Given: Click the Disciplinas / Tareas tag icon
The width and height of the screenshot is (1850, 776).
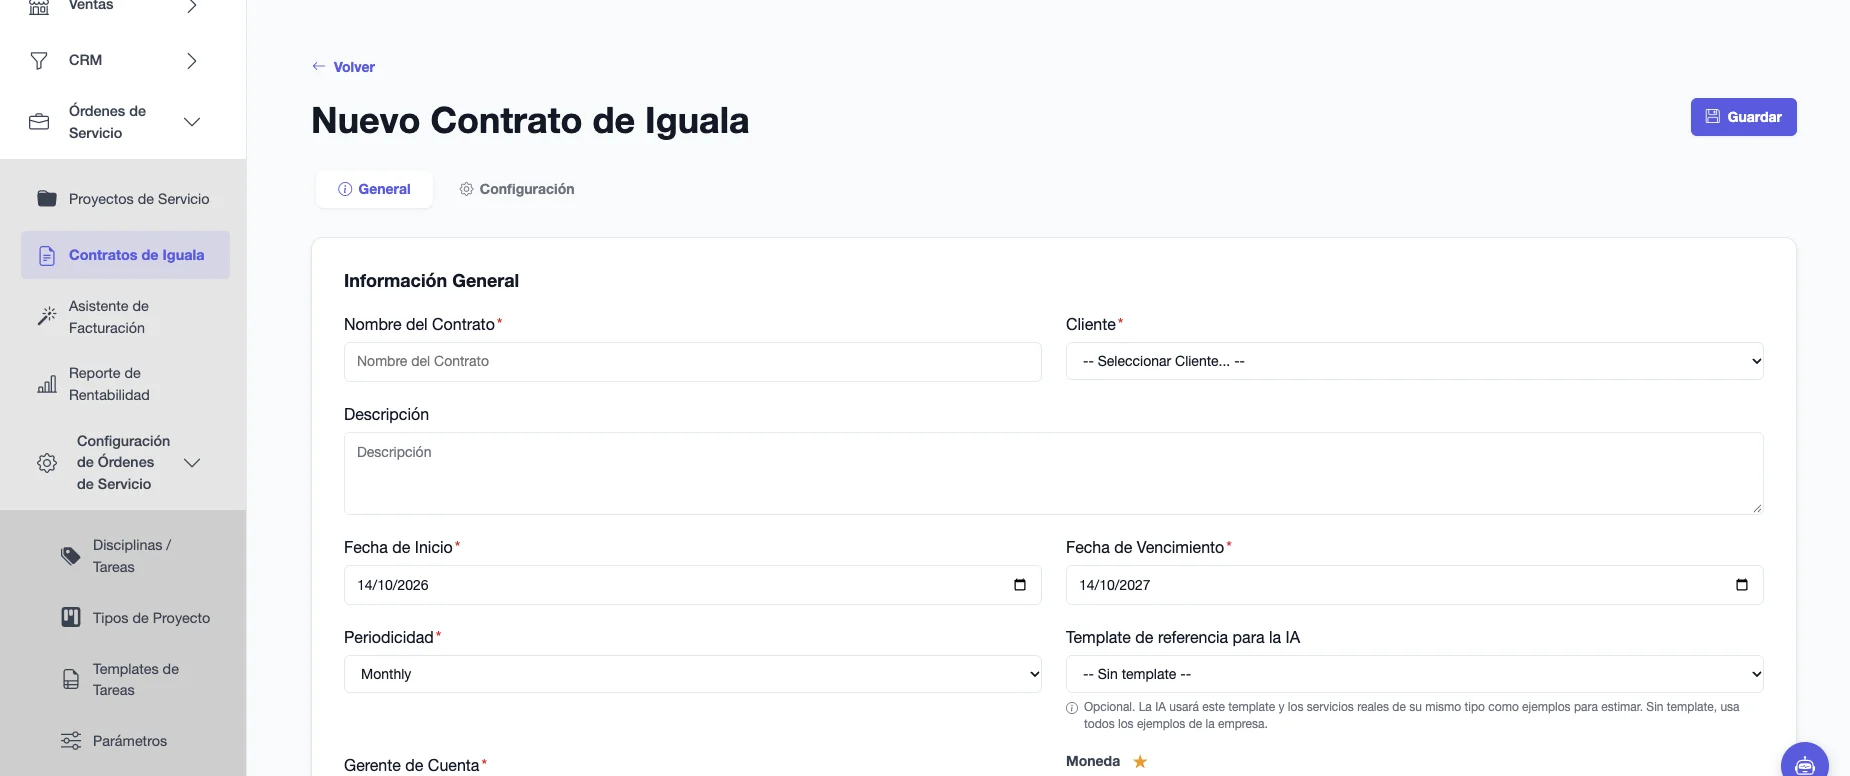Looking at the screenshot, I should (x=71, y=556).
